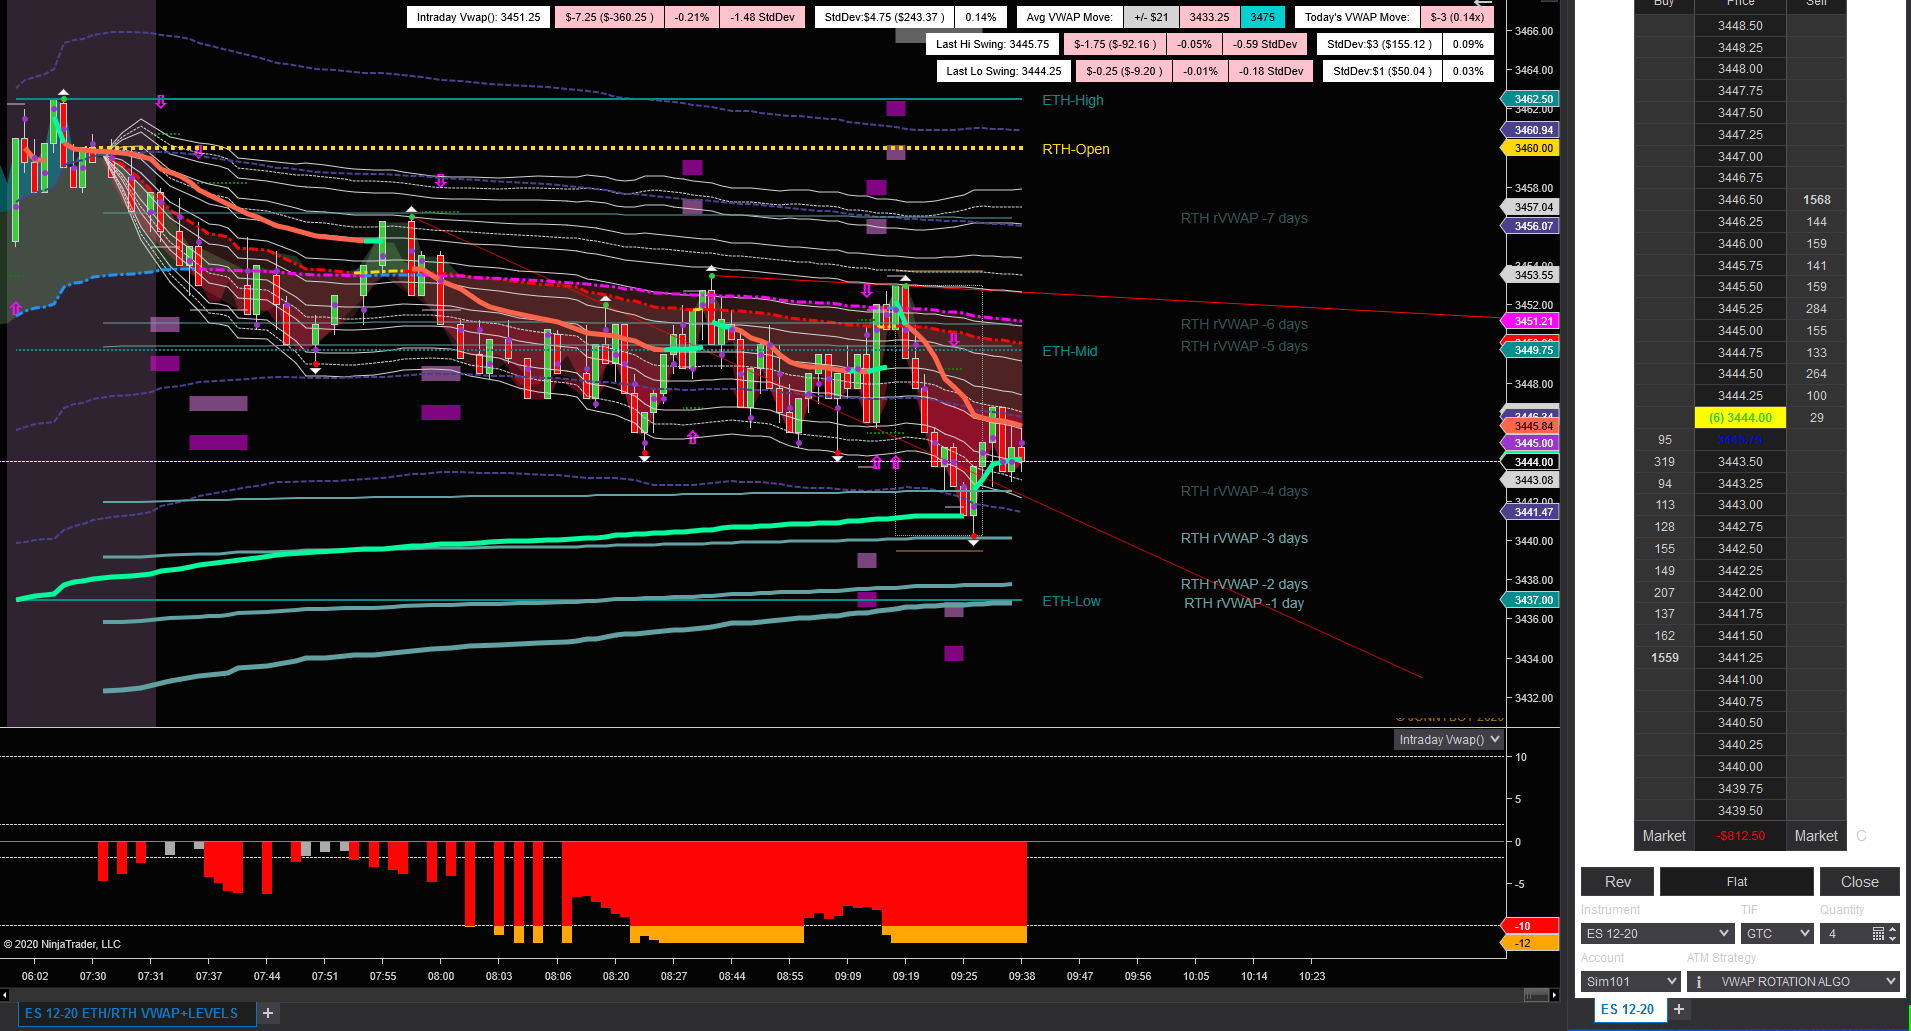Click the teal 3475 Avg VWAP Move cell
The width and height of the screenshot is (1911, 1031).
pos(1262,17)
